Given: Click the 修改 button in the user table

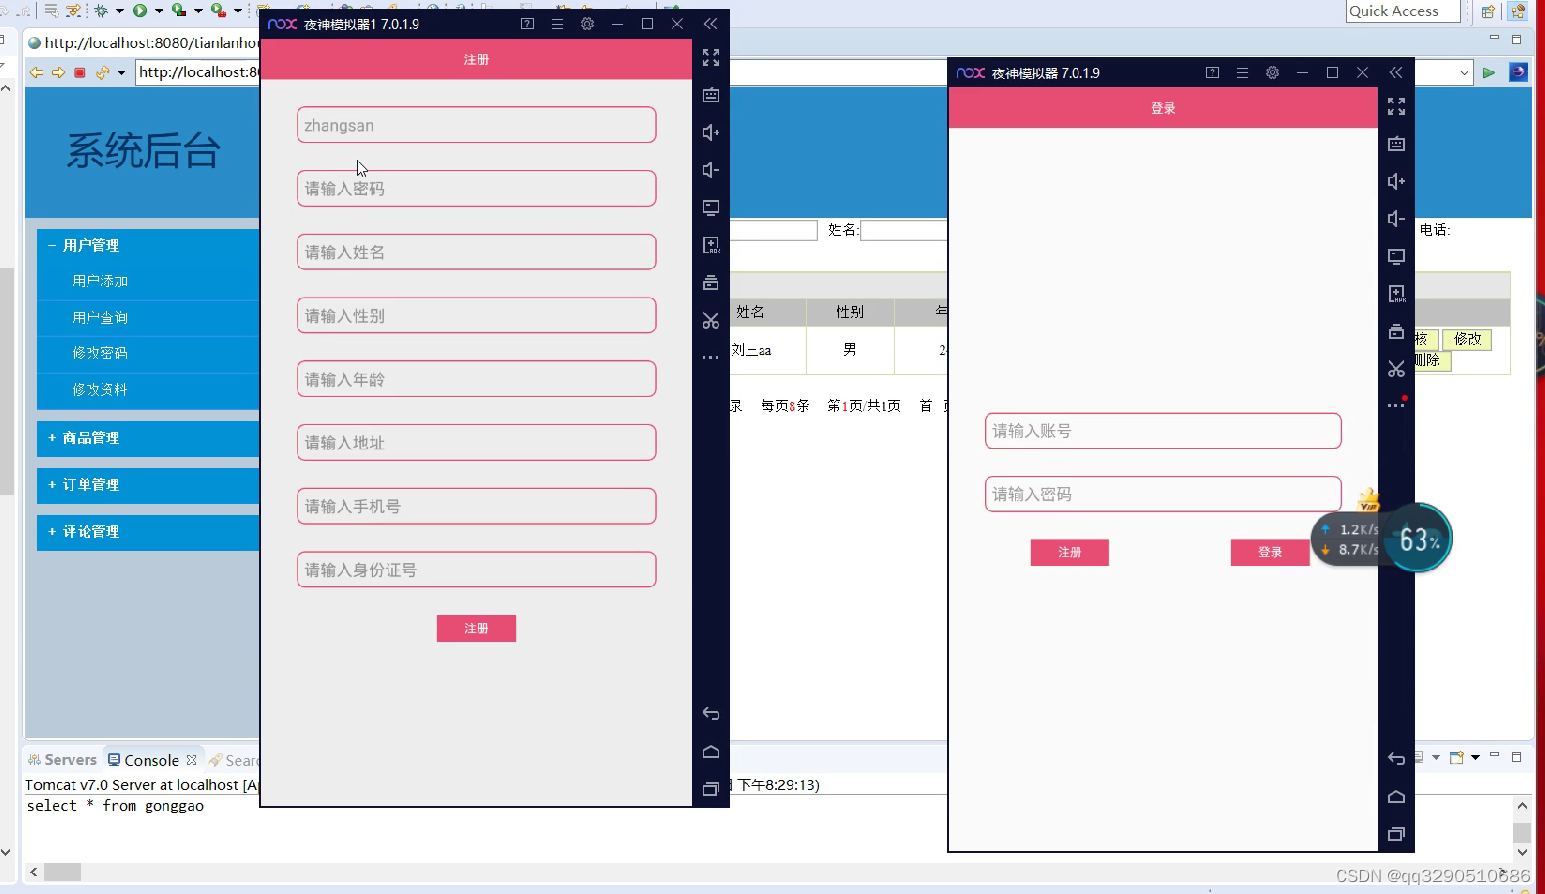Looking at the screenshot, I should pos(1467,339).
